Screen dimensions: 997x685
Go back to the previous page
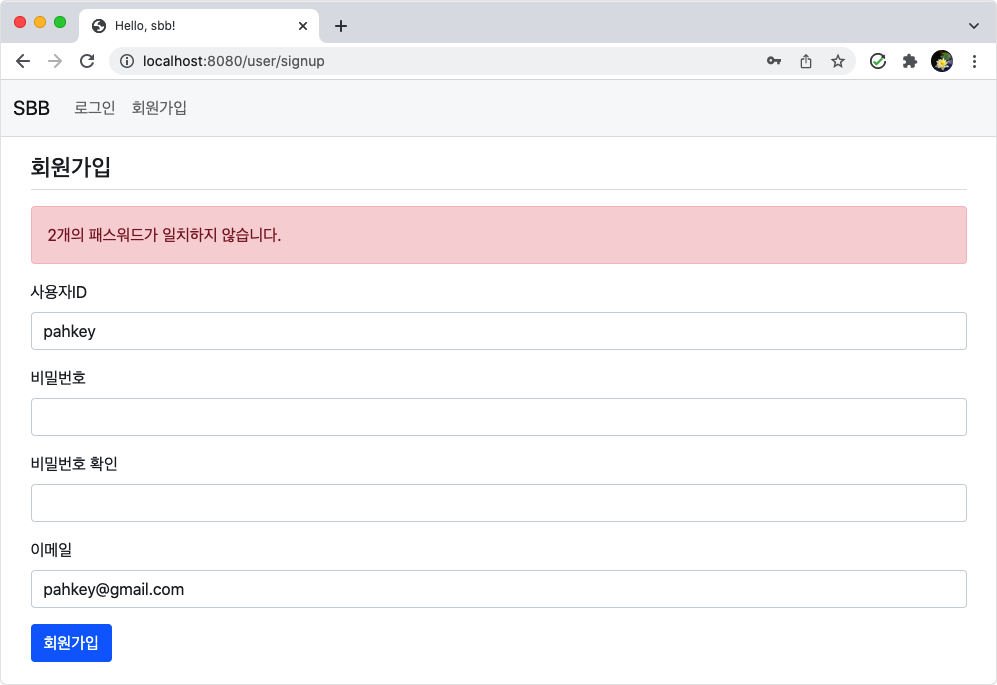23,61
